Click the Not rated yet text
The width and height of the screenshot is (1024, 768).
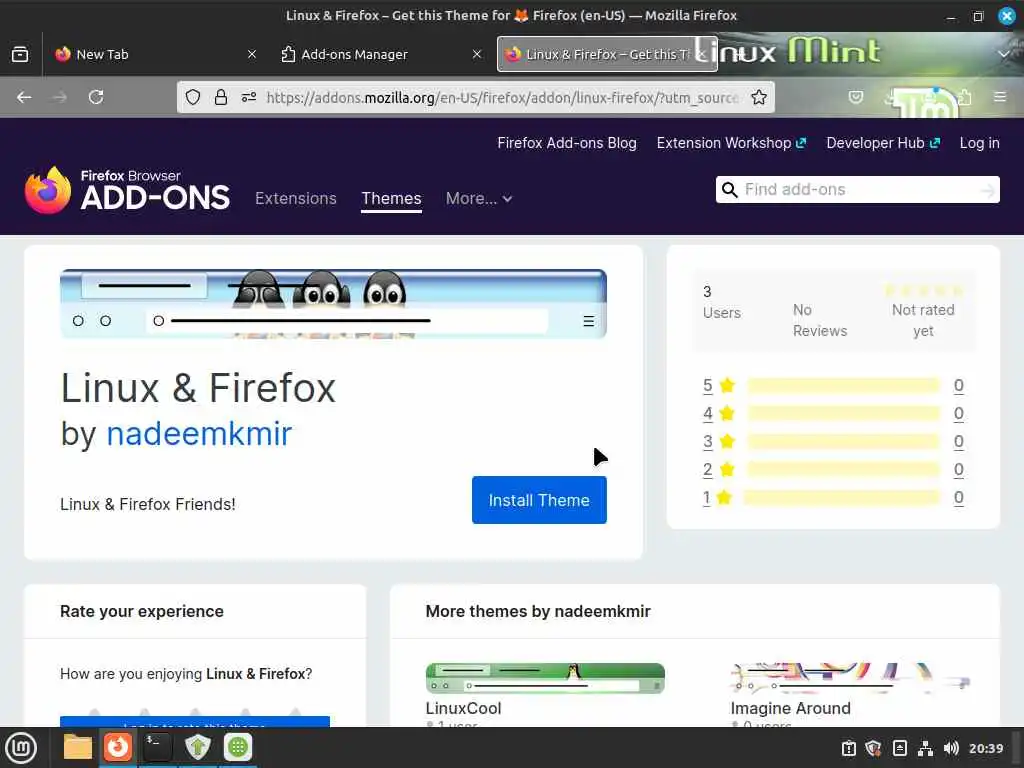(923, 321)
